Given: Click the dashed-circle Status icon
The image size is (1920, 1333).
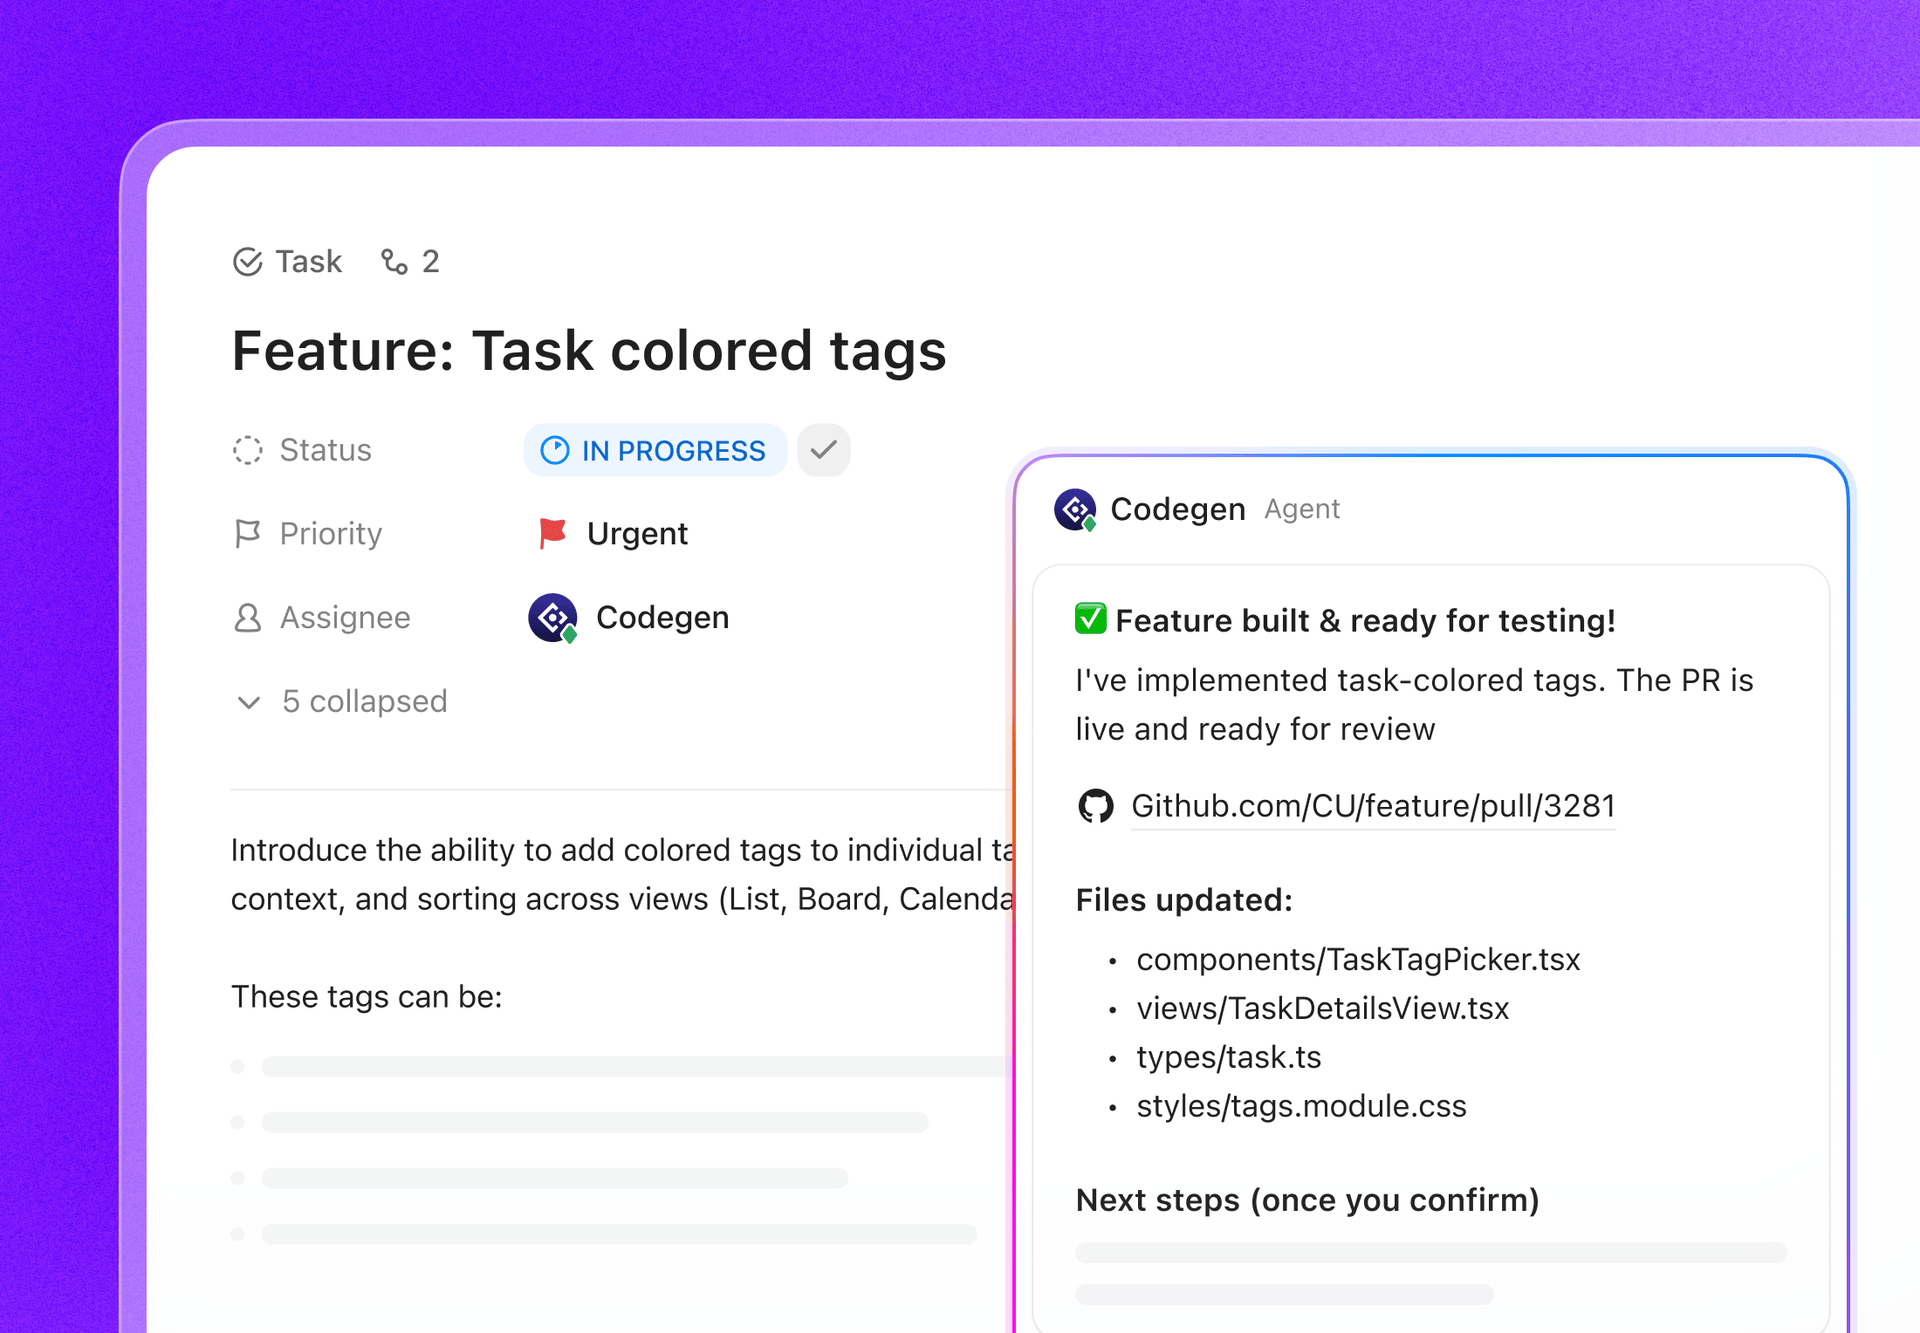Looking at the screenshot, I should tap(246, 450).
